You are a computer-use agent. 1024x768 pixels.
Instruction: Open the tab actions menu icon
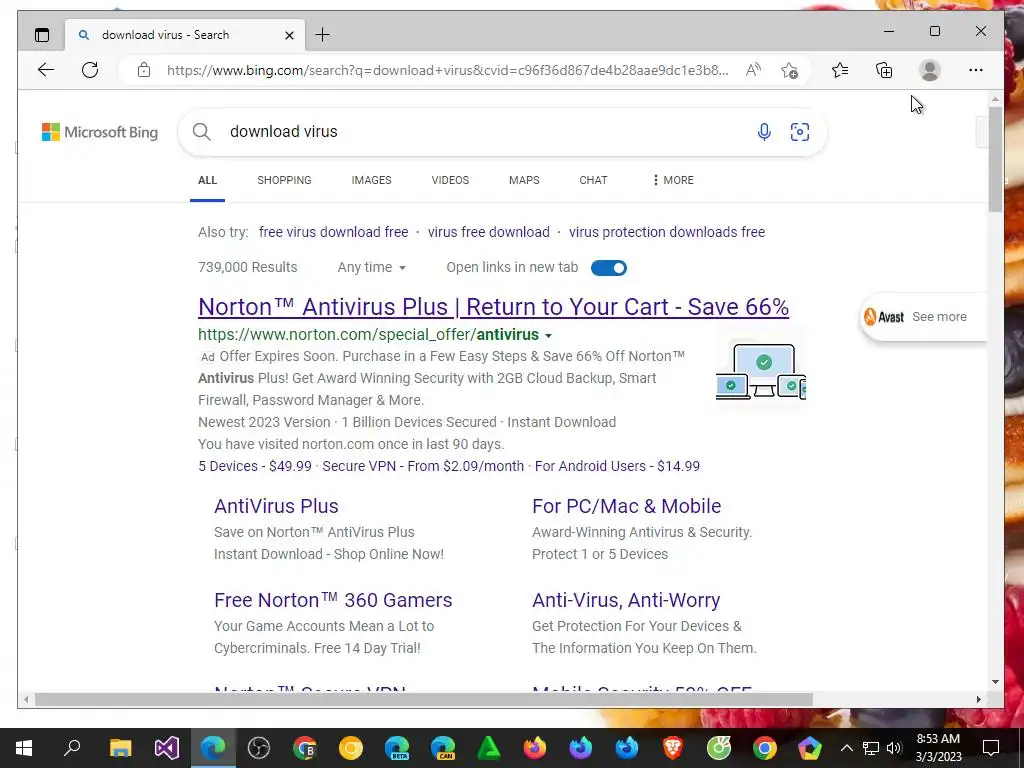pos(42,35)
